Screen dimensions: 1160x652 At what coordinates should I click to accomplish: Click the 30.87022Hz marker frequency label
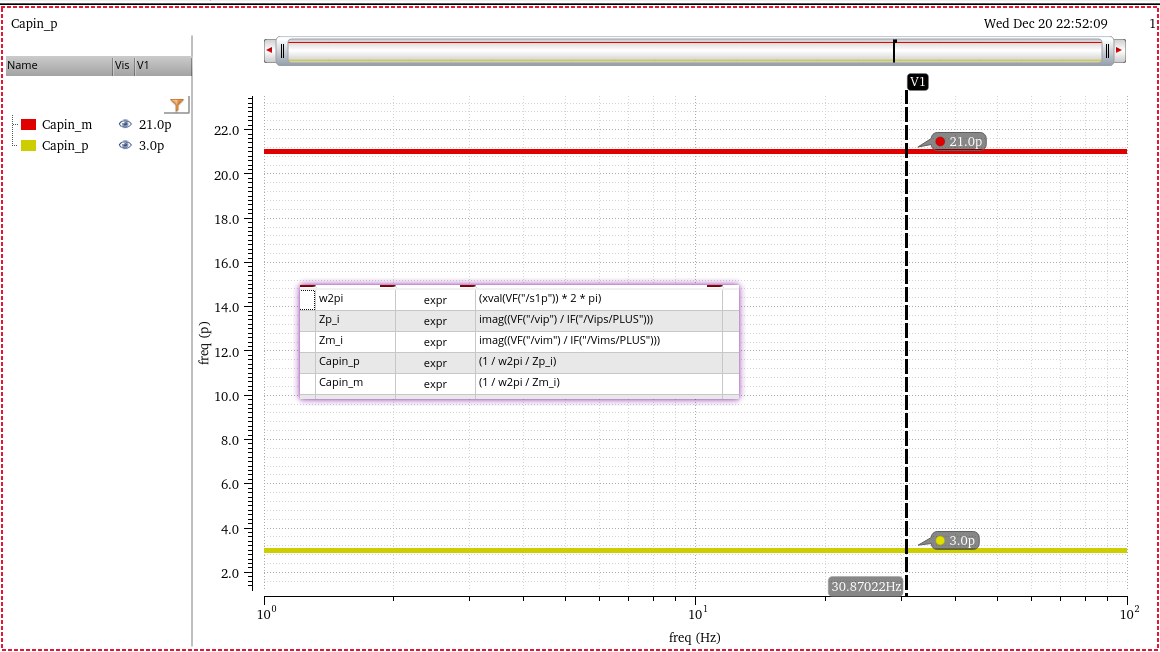click(866, 586)
